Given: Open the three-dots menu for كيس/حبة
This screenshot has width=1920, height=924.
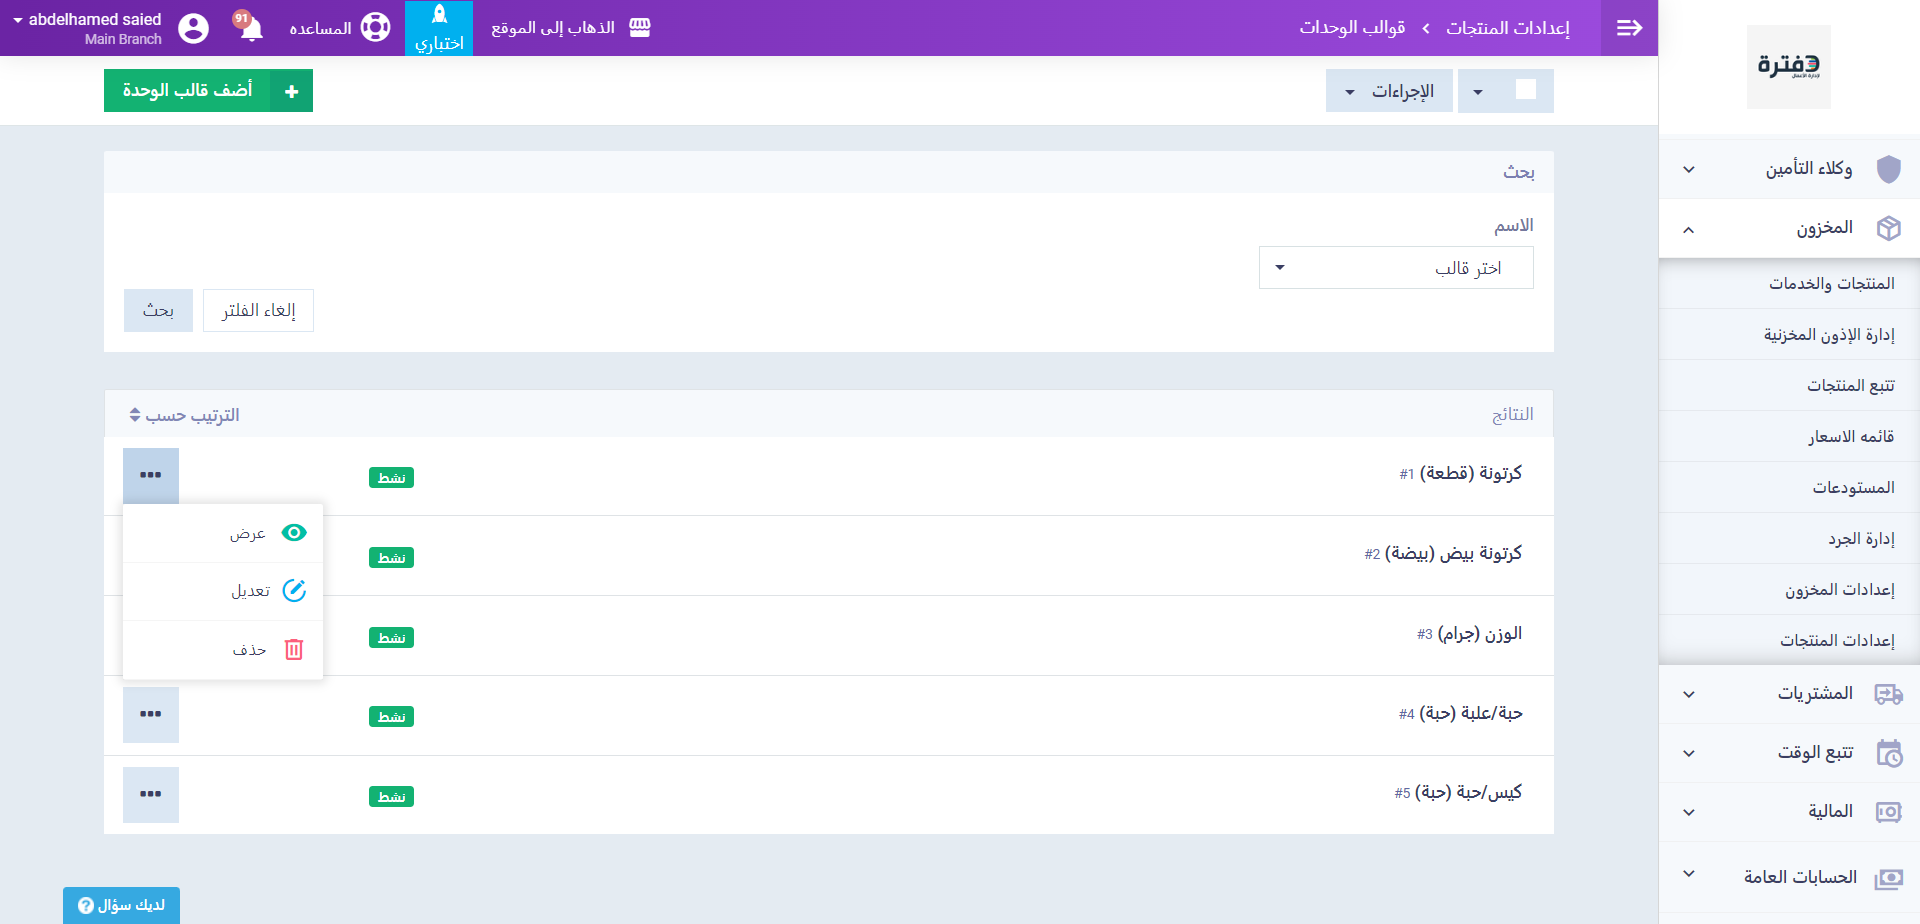Looking at the screenshot, I should click(x=151, y=794).
